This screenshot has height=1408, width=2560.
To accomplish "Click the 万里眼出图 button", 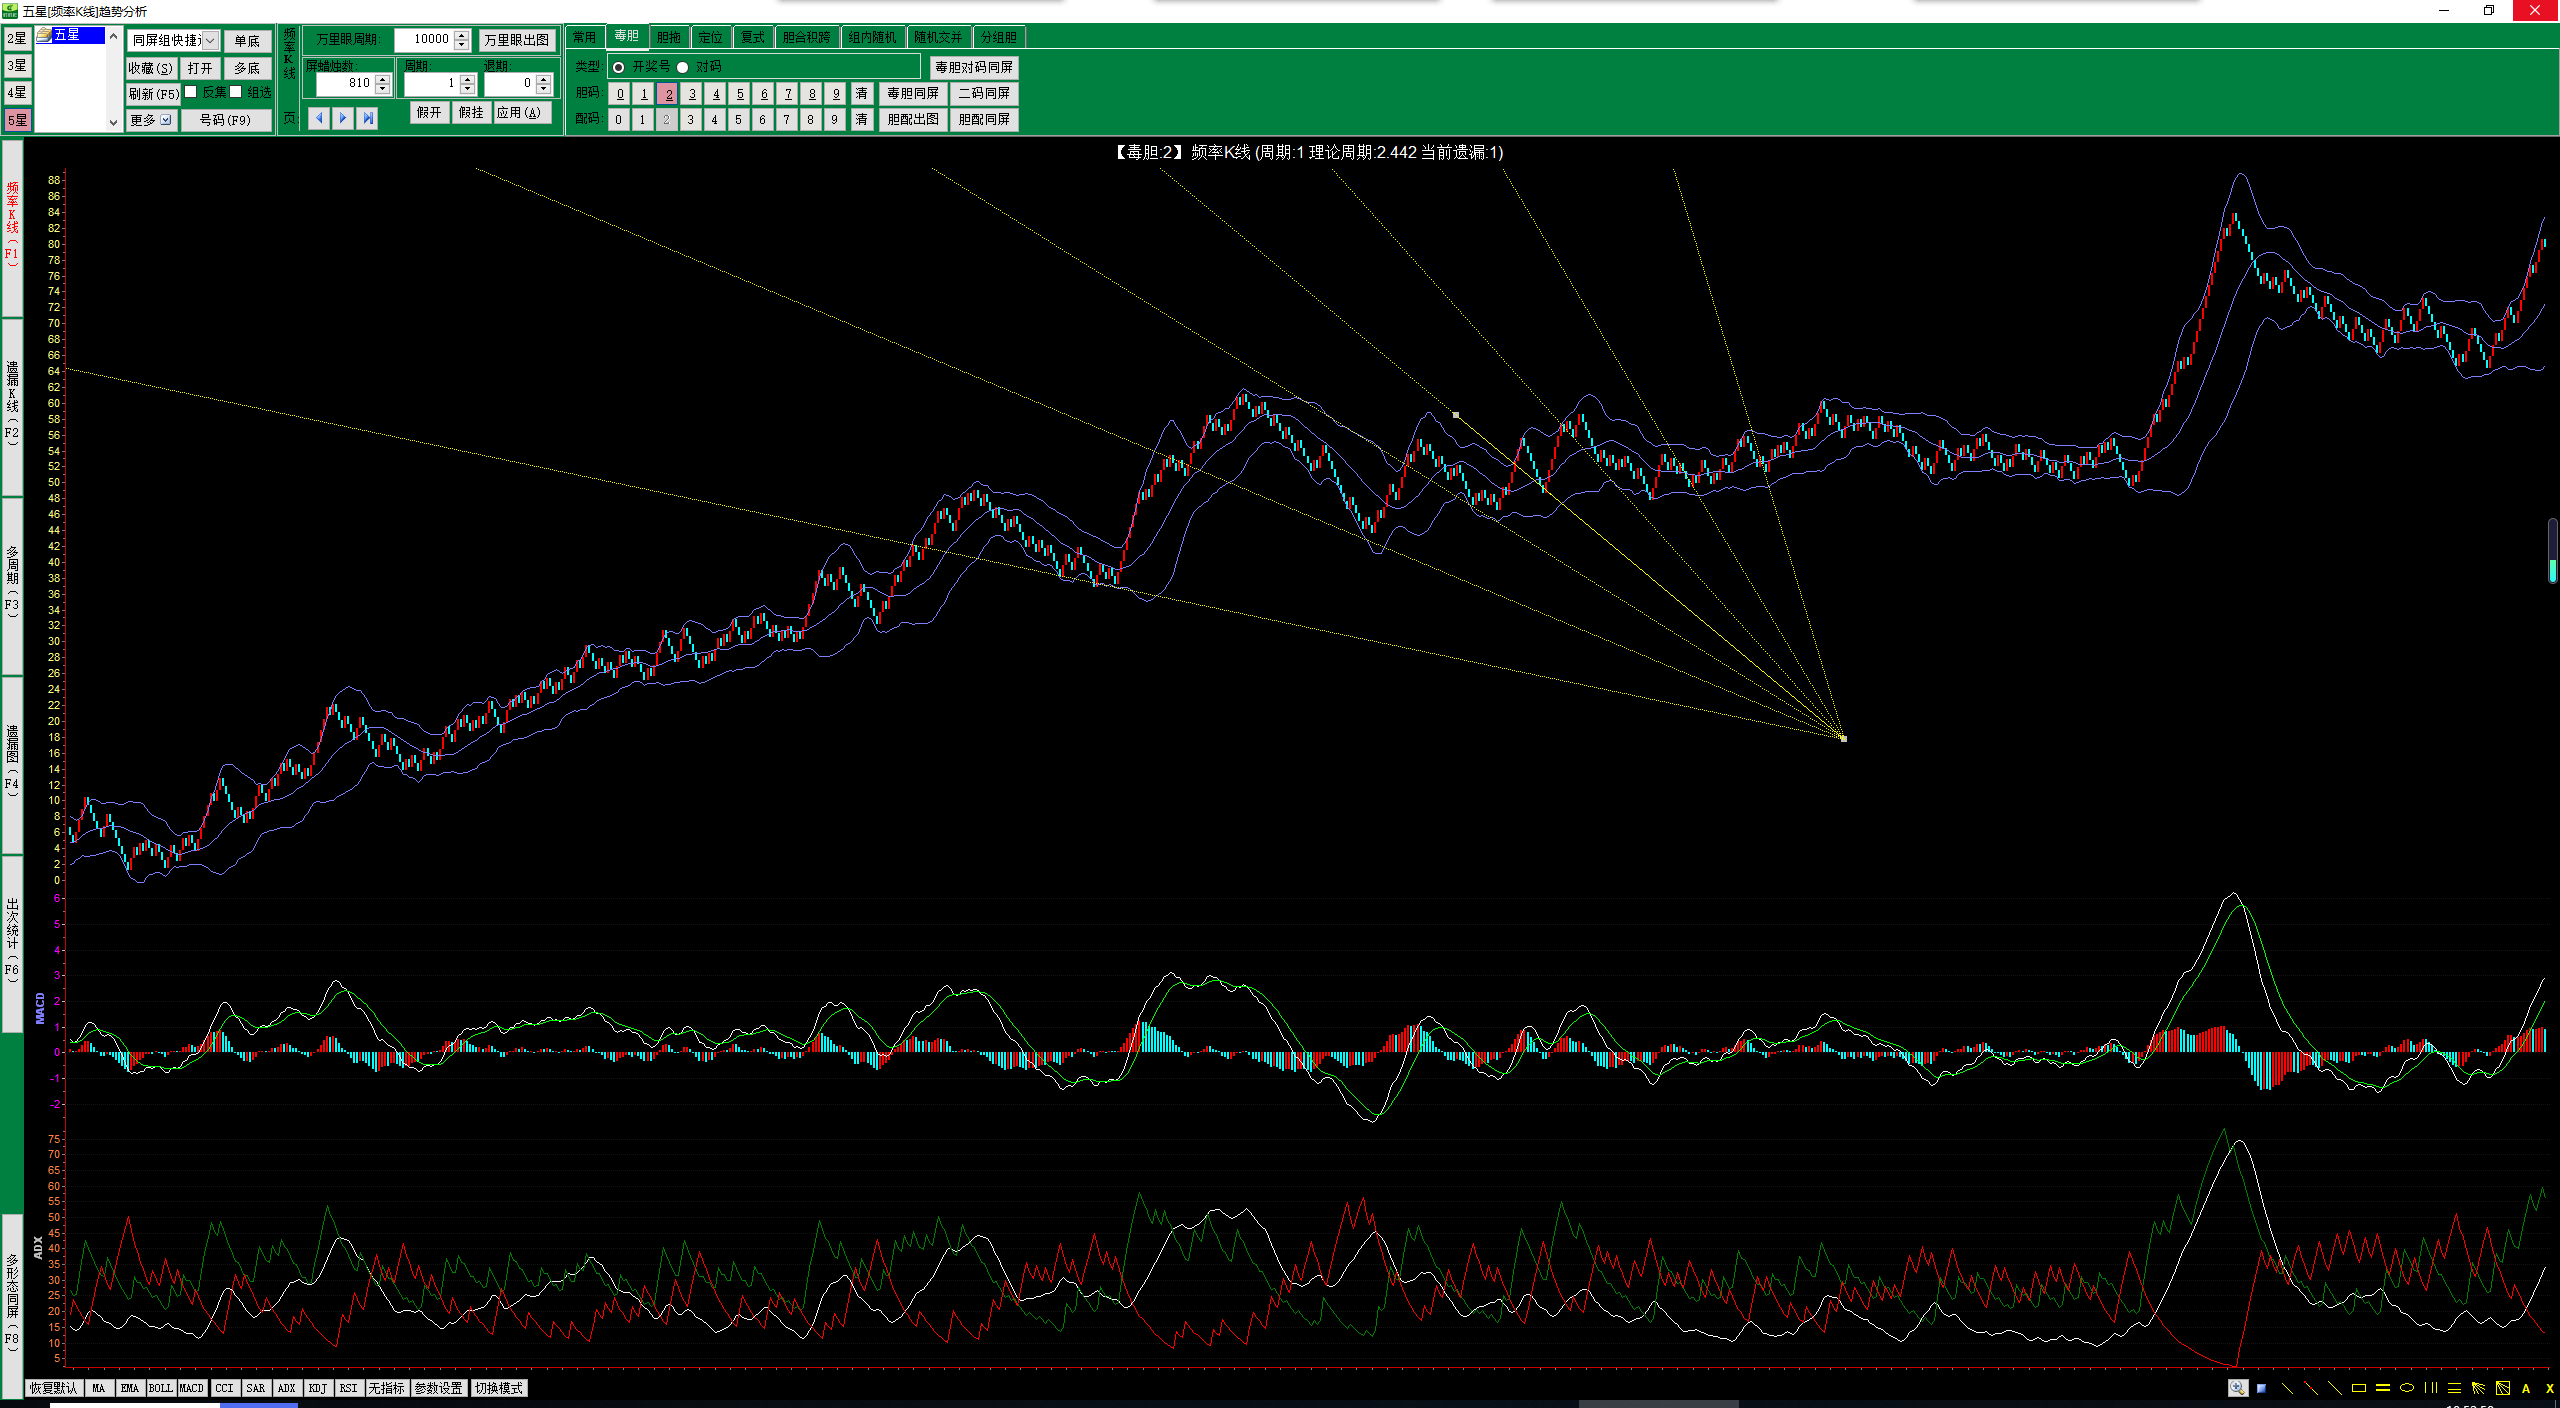I will click(x=516, y=40).
